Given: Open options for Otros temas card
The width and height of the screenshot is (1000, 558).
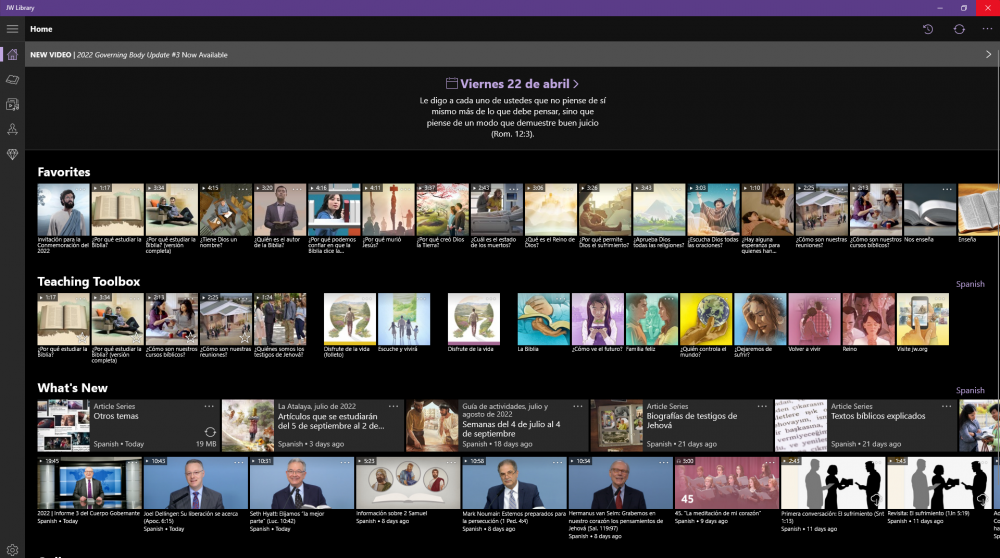Looking at the screenshot, I should click(209, 406).
